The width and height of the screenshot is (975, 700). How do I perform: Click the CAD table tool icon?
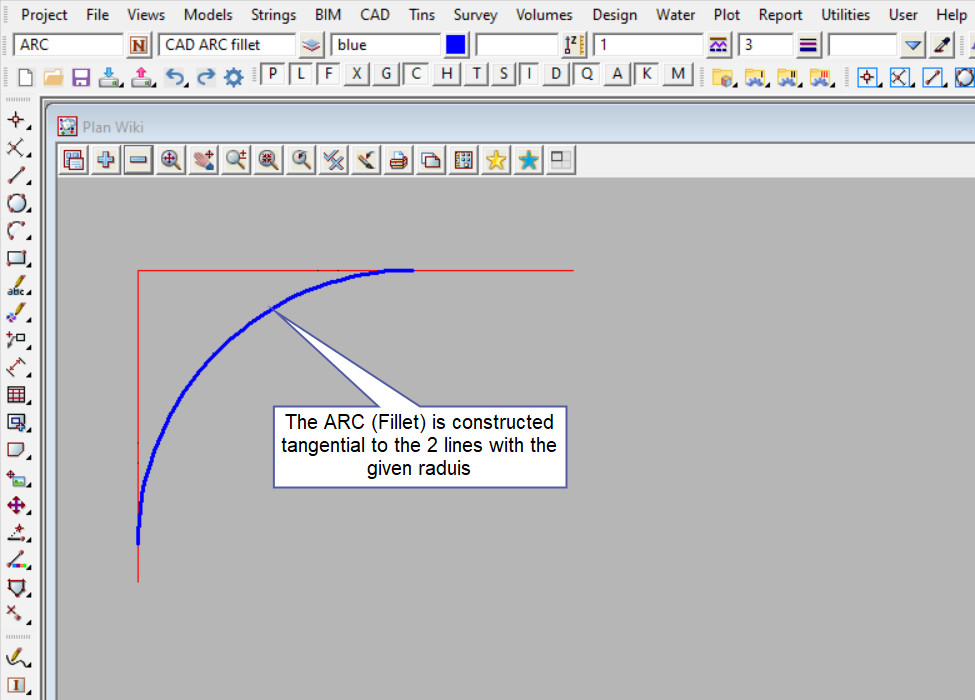[x=16, y=394]
